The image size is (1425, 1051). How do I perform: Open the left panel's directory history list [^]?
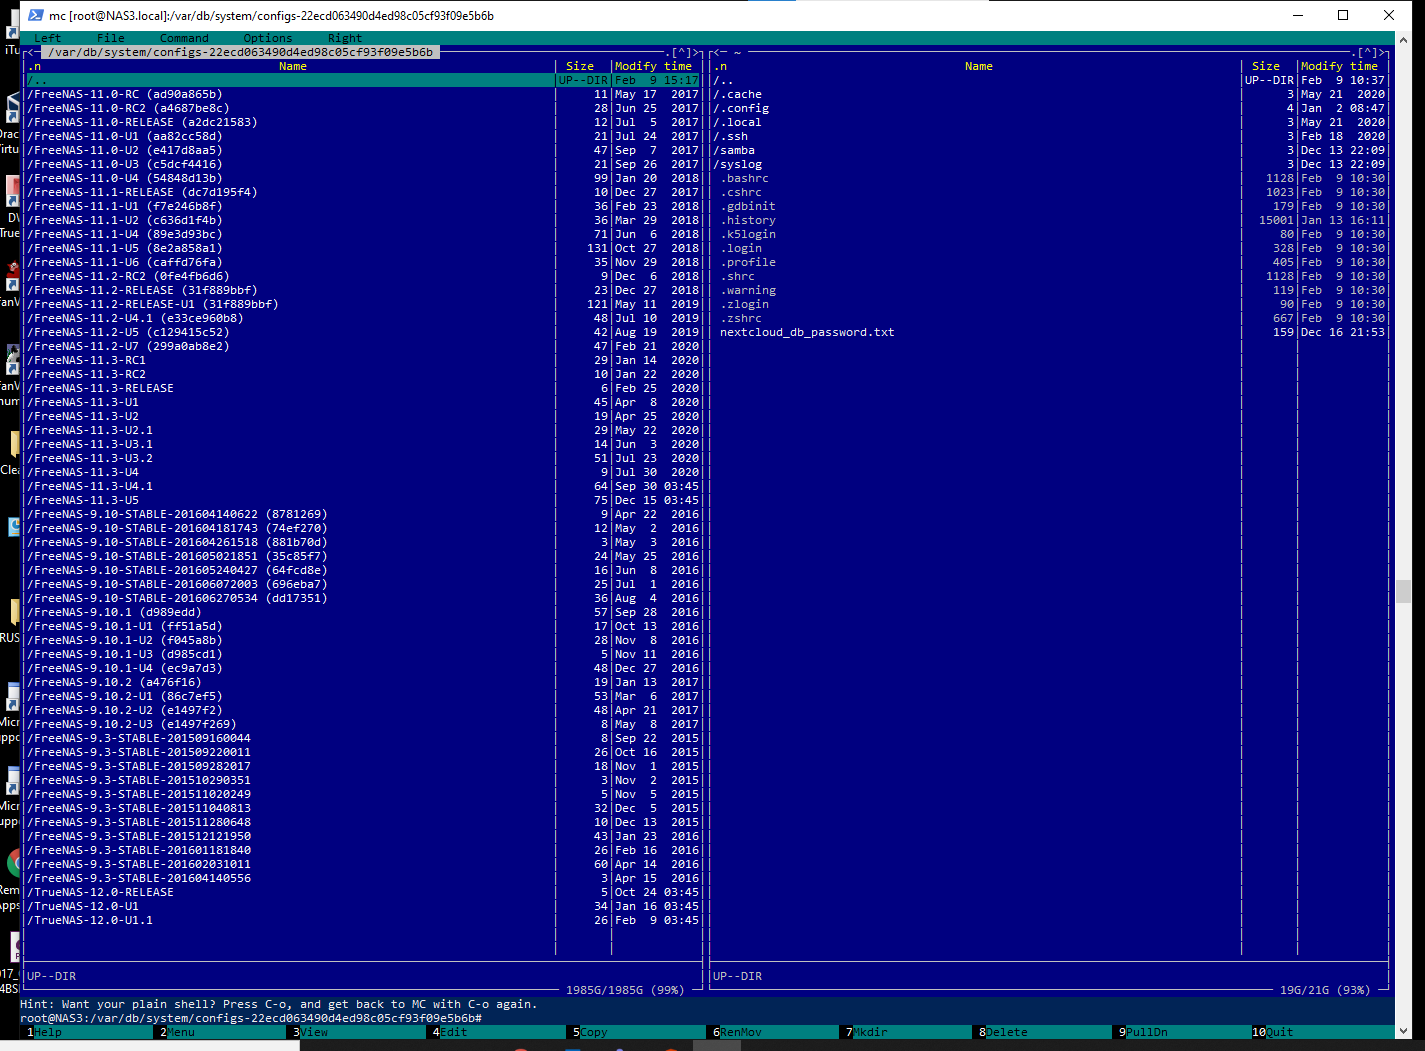(x=681, y=52)
